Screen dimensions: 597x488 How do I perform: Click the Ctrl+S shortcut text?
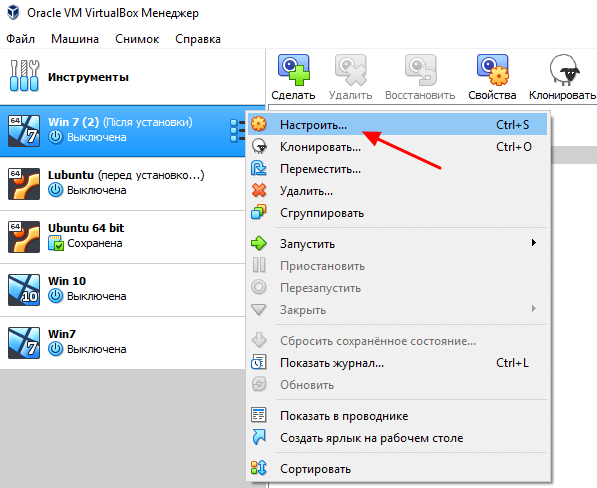[512, 124]
